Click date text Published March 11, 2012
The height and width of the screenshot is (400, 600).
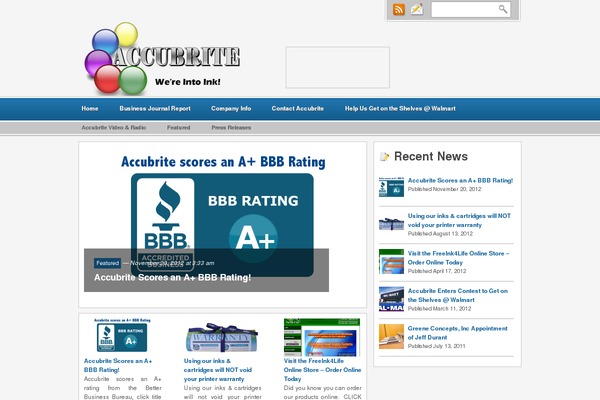tap(439, 309)
